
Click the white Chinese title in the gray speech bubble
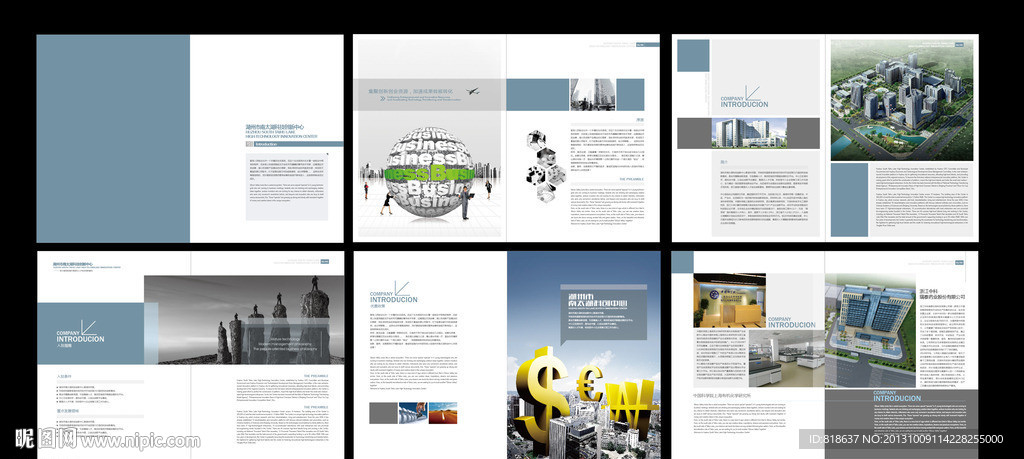pyautogui.click(x=597, y=300)
